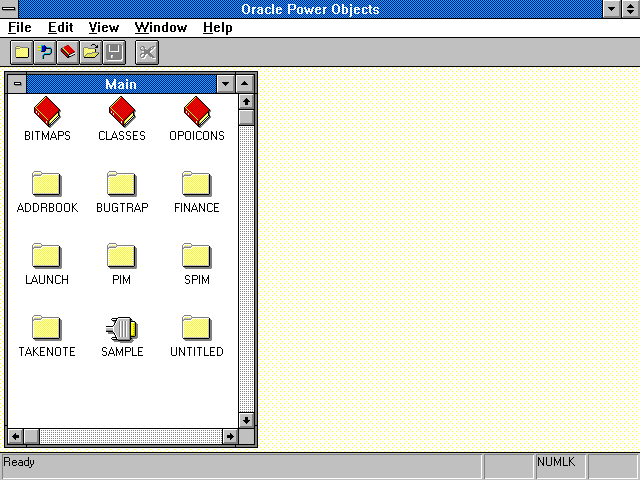This screenshot has width=640, height=480.
Task: Click the New Library red book toolbar icon
Action: pyautogui.click(x=68, y=52)
